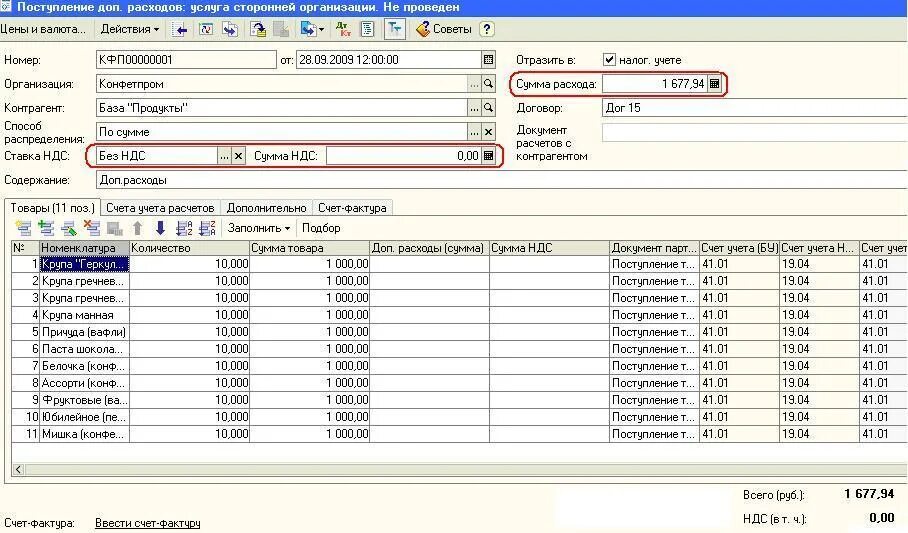Sort rows ascending A-Z
908x533 pixels.
184,228
